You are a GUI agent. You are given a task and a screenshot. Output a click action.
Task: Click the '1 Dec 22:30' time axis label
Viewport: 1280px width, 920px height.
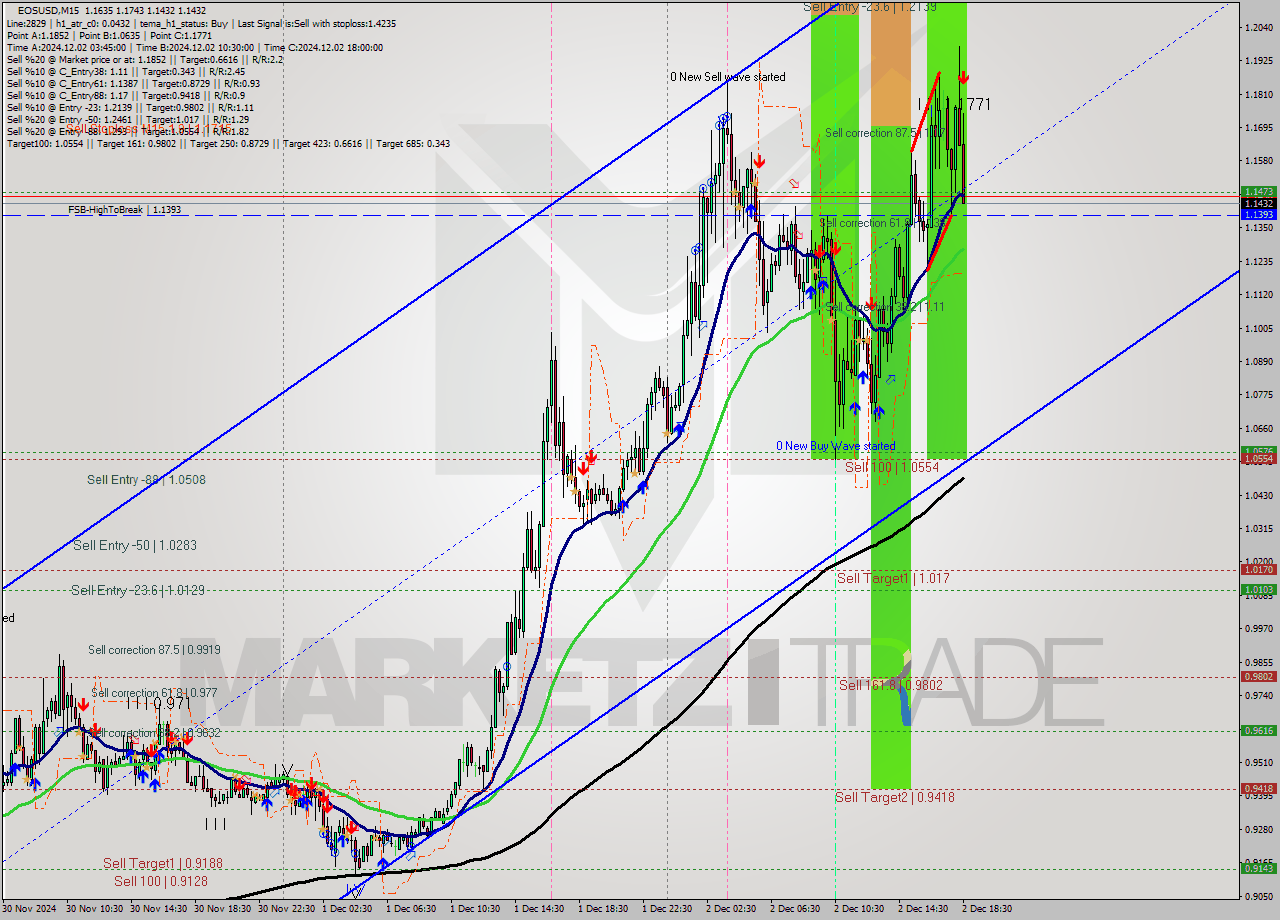pyautogui.click(x=669, y=909)
